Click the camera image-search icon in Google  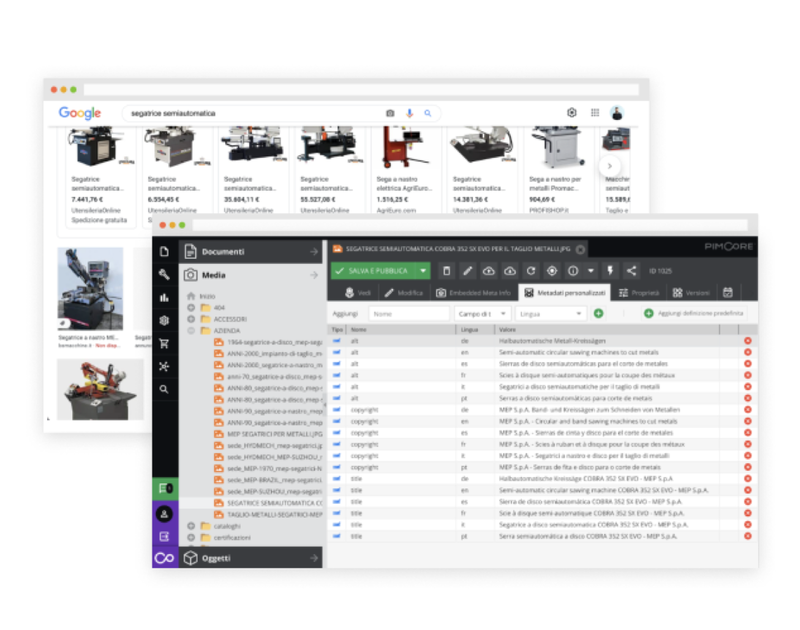coord(390,113)
